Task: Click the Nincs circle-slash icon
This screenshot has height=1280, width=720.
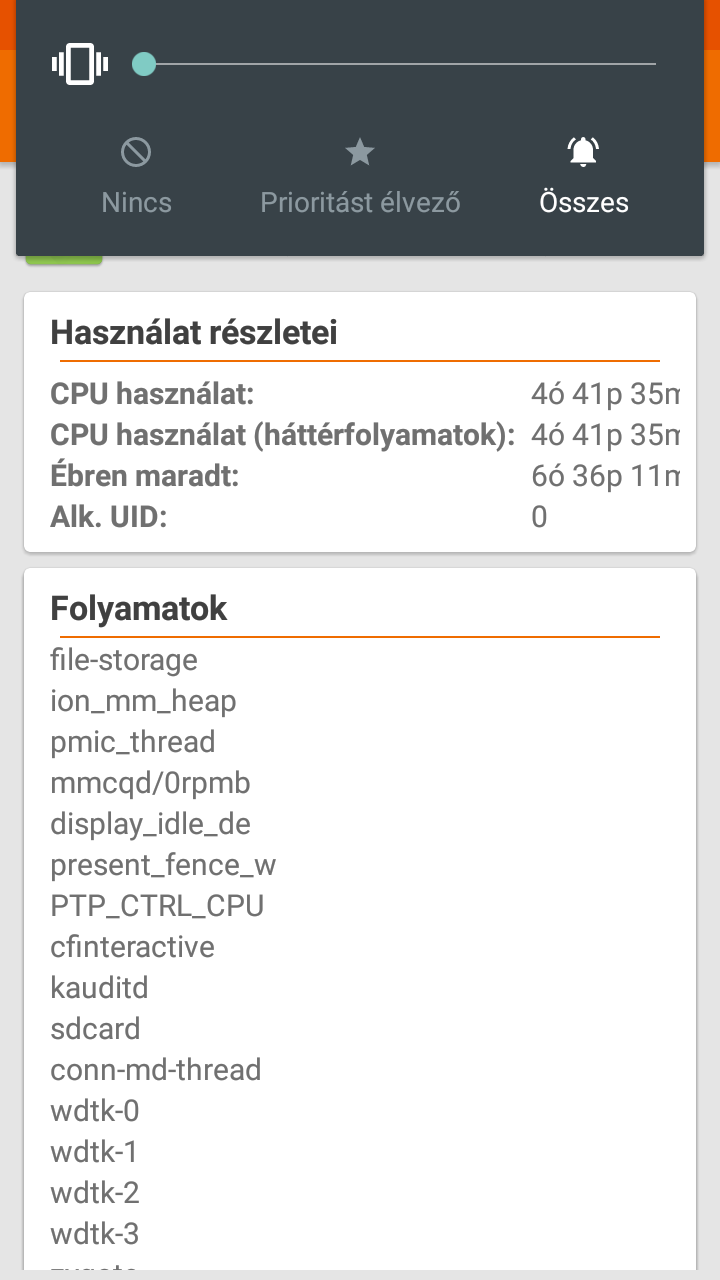Action: [136, 152]
